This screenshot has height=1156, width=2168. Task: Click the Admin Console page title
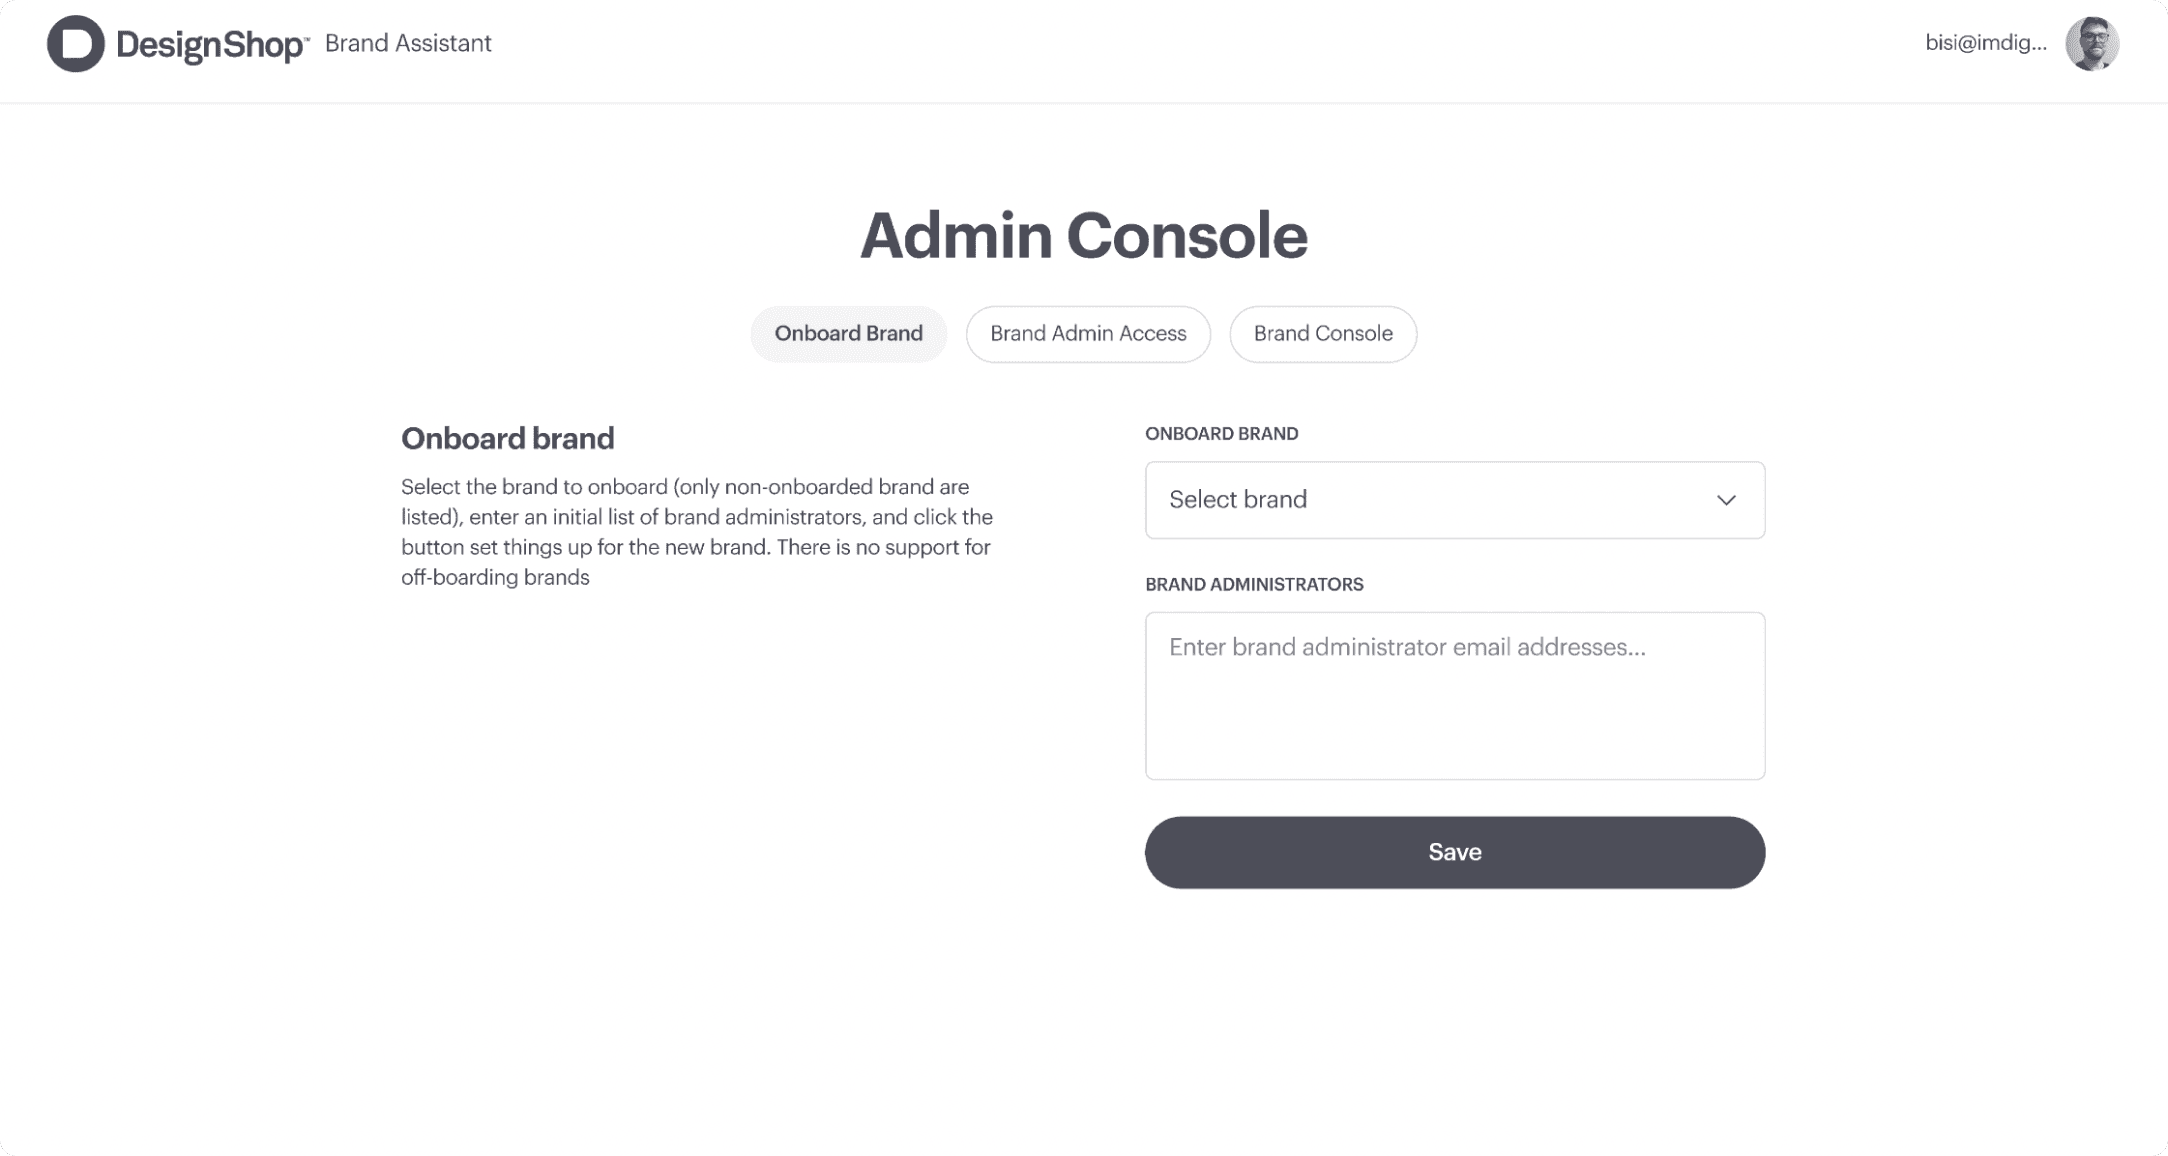tap(1084, 236)
